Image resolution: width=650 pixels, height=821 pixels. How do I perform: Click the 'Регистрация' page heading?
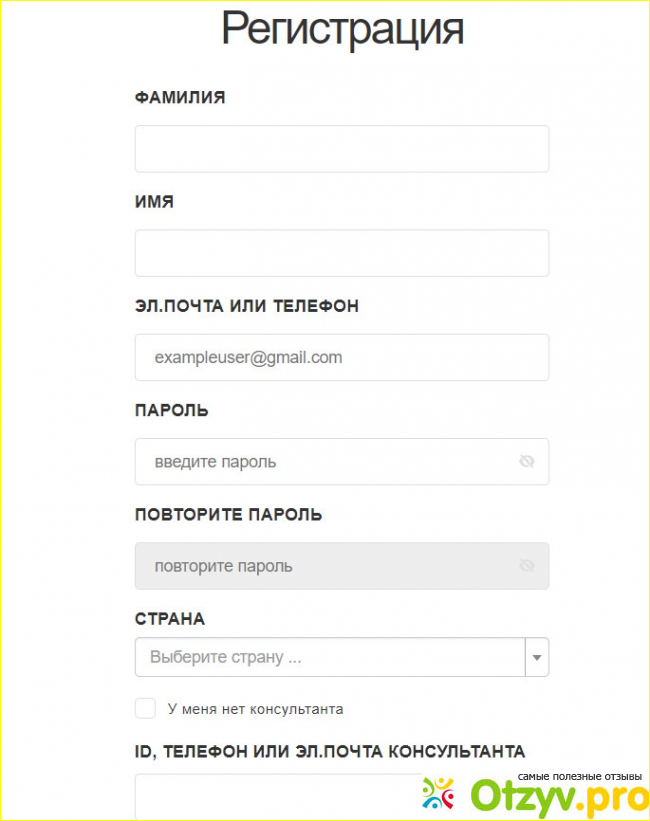tap(342, 29)
